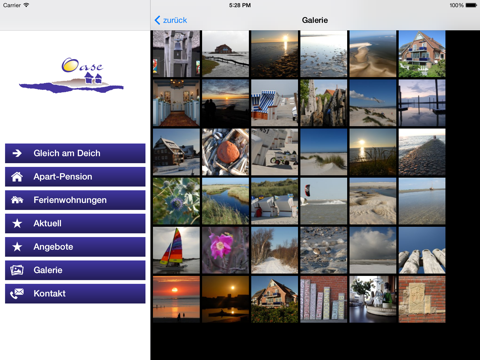Tap the photo icon next to Galerie

[17, 270]
